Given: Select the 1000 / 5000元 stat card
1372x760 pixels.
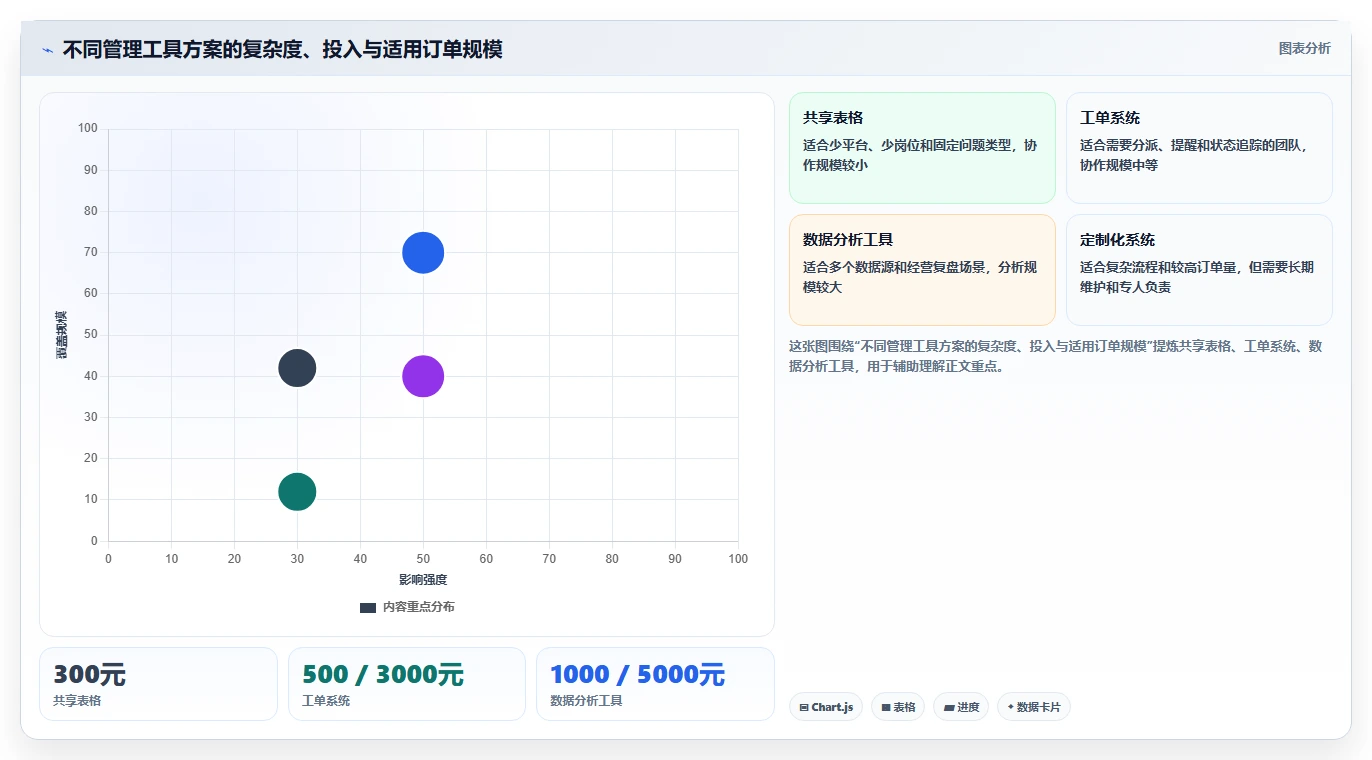Looking at the screenshot, I should click(655, 684).
